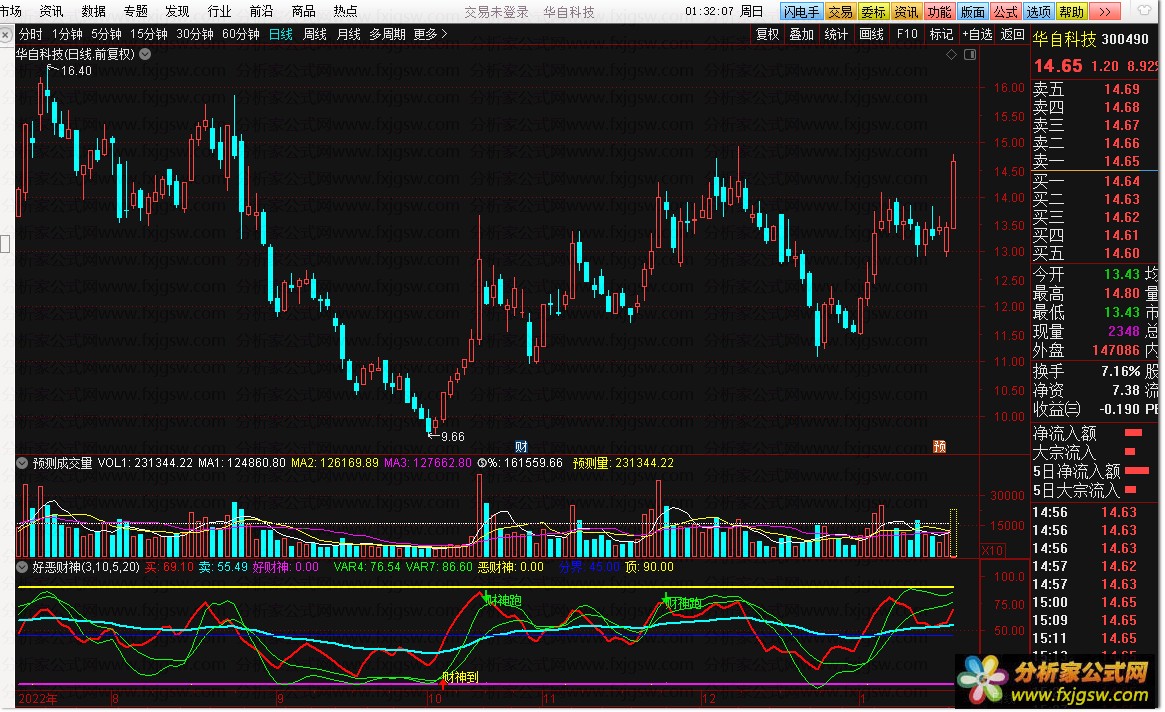
Task: Select the 30分钟 period tab
Action: tap(195, 34)
